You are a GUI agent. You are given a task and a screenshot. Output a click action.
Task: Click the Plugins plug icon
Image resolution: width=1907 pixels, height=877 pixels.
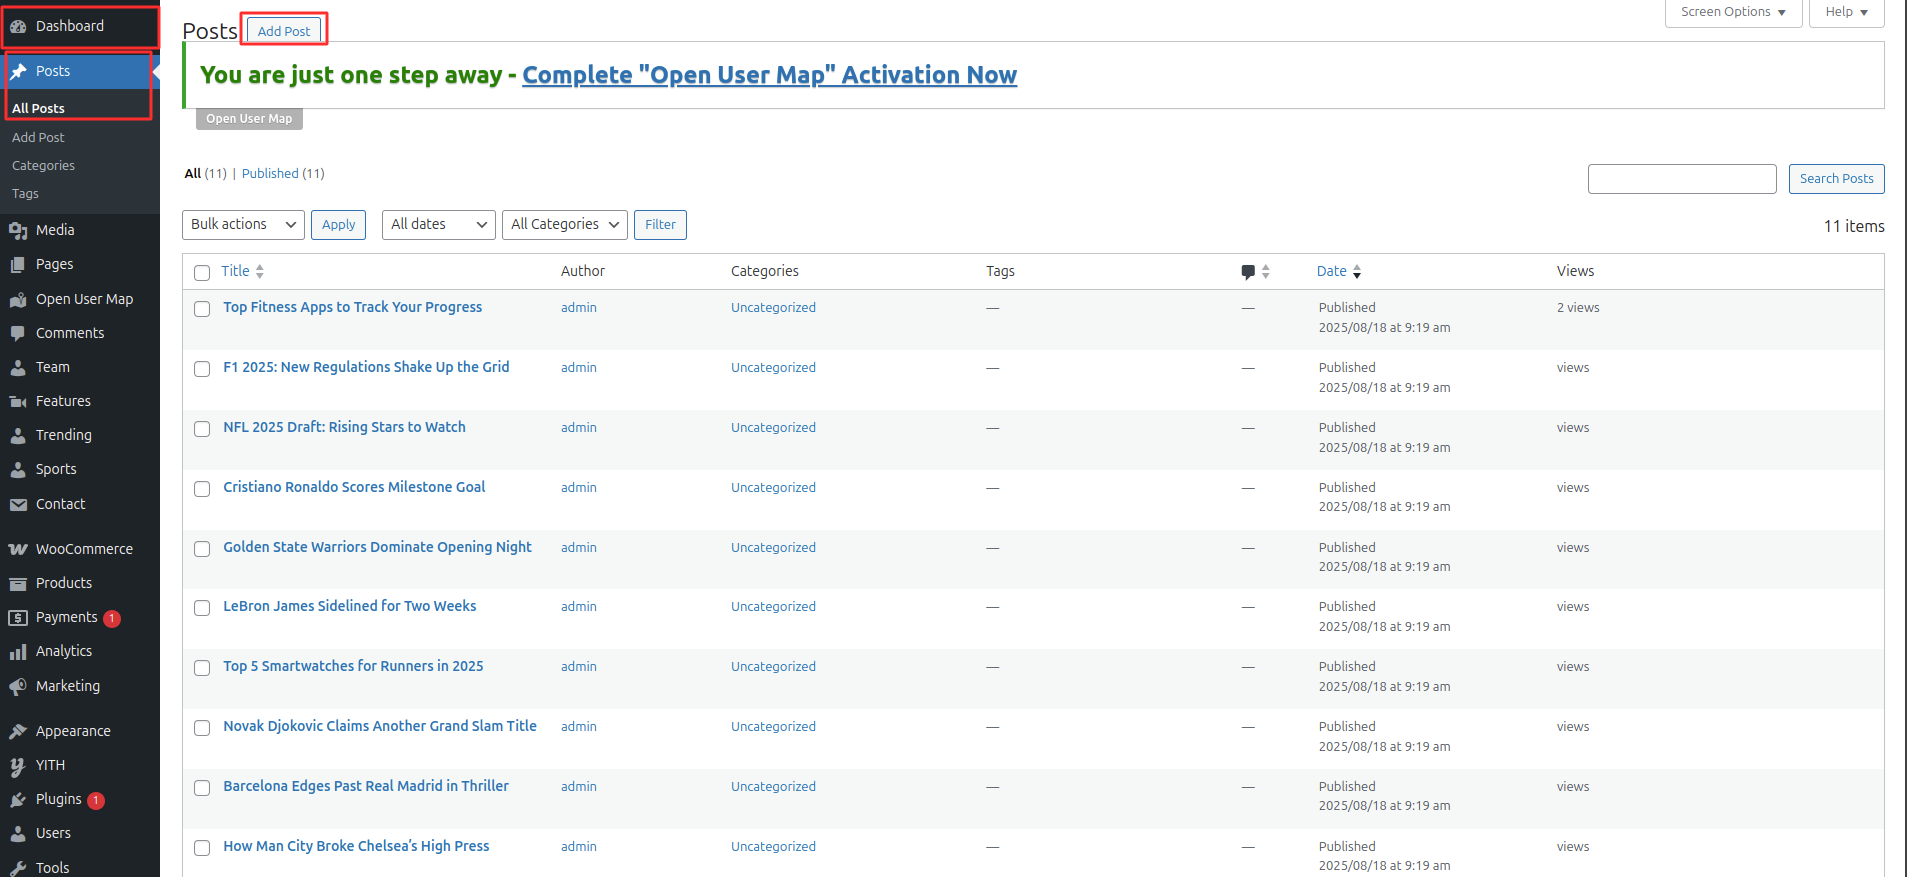[x=18, y=800]
